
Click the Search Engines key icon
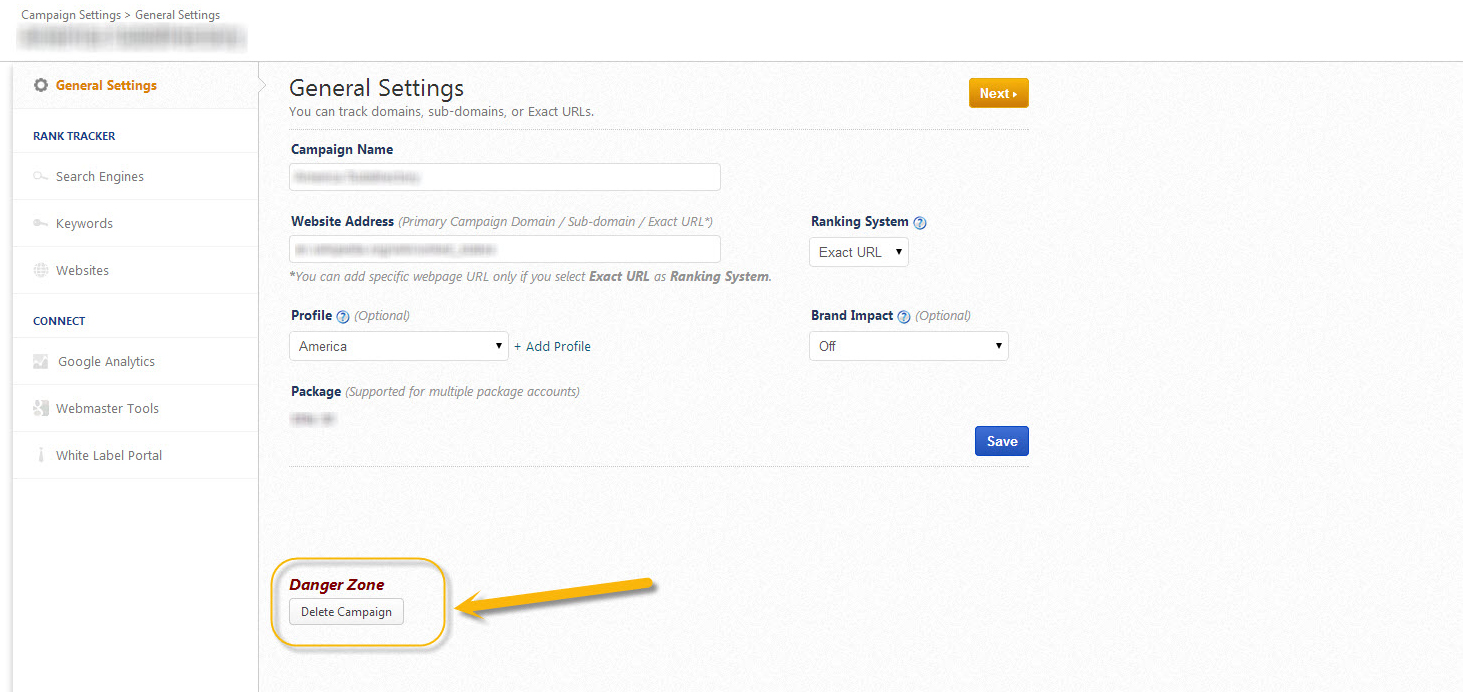pyautogui.click(x=40, y=177)
